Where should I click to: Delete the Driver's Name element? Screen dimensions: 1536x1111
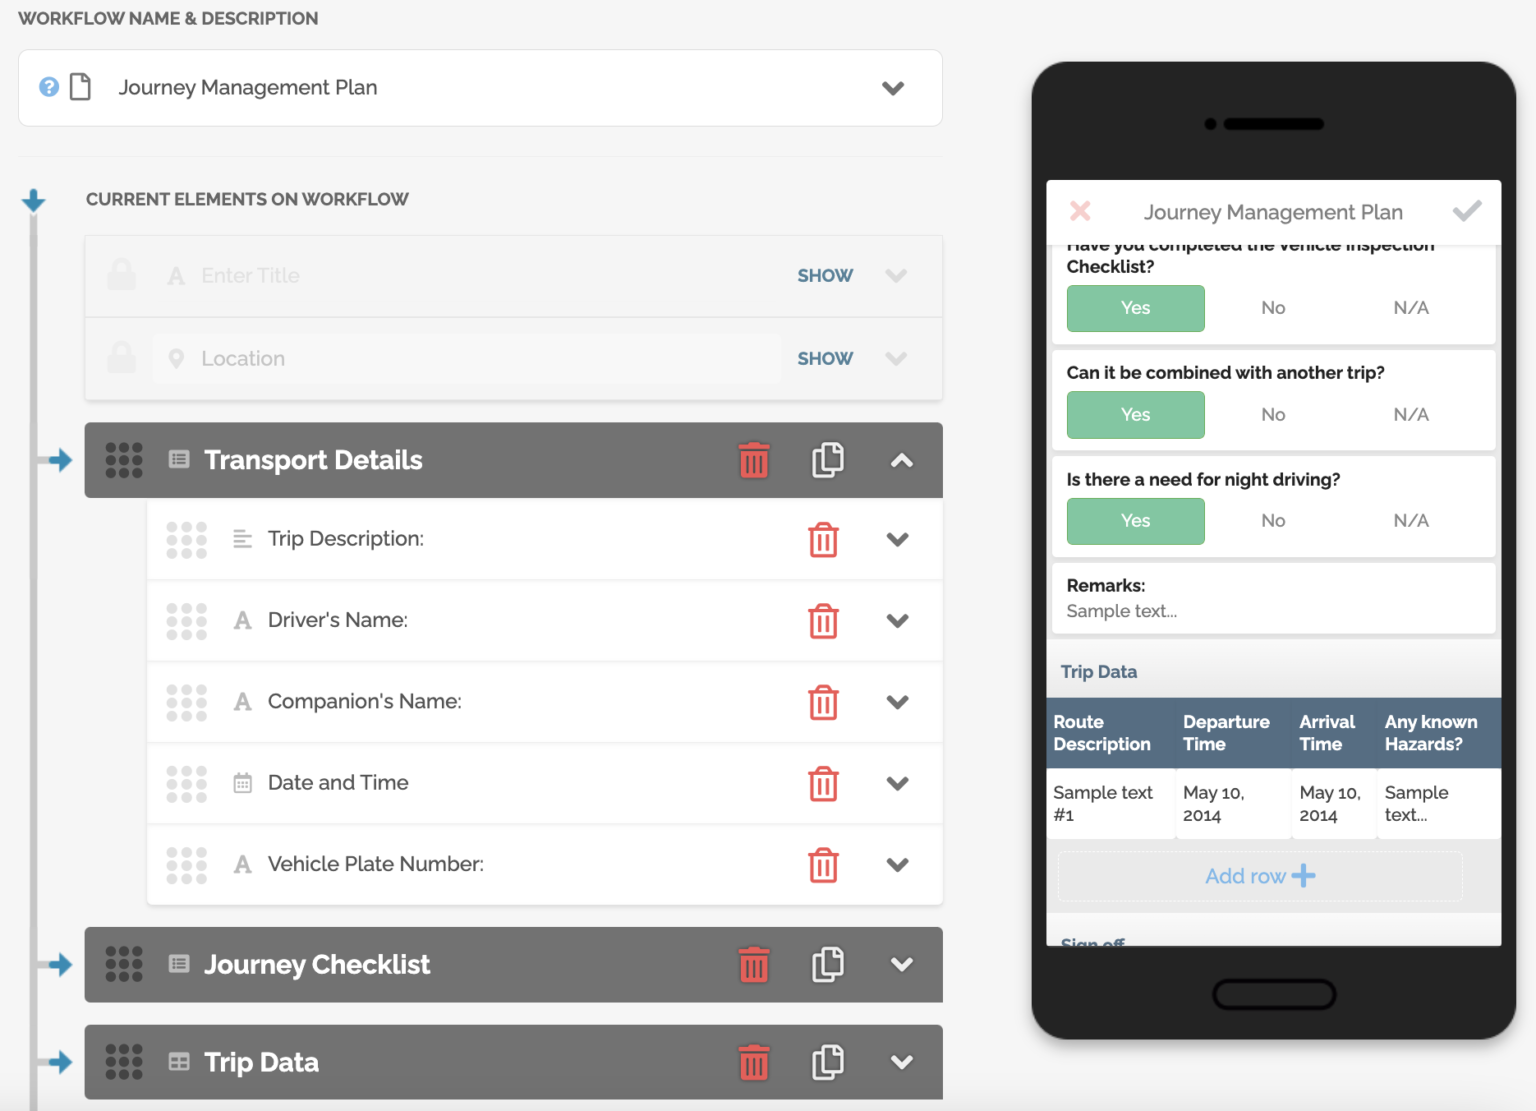pos(823,620)
